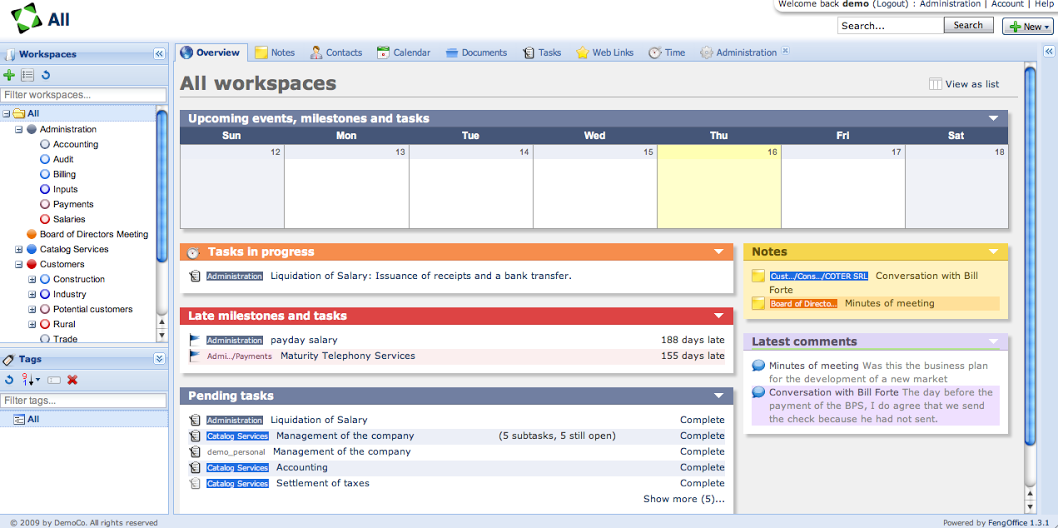Collapse the Tags panel
1058x528 pixels.
[159, 359]
